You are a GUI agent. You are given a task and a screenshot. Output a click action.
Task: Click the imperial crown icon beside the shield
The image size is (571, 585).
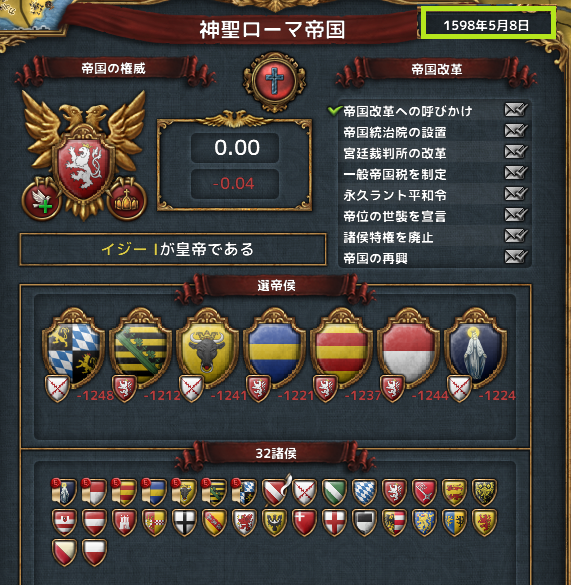coord(126,200)
